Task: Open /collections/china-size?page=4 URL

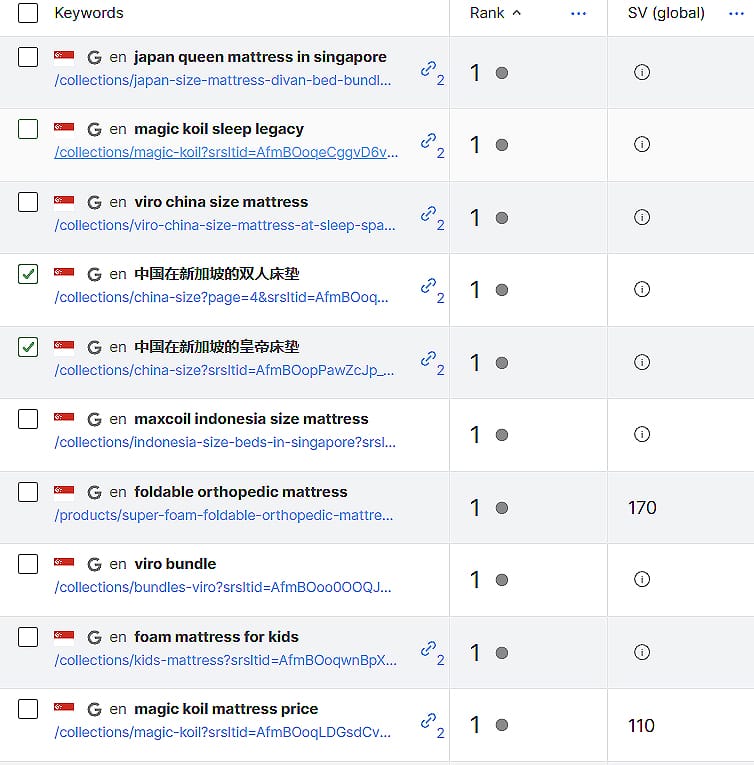Action: tap(221, 297)
